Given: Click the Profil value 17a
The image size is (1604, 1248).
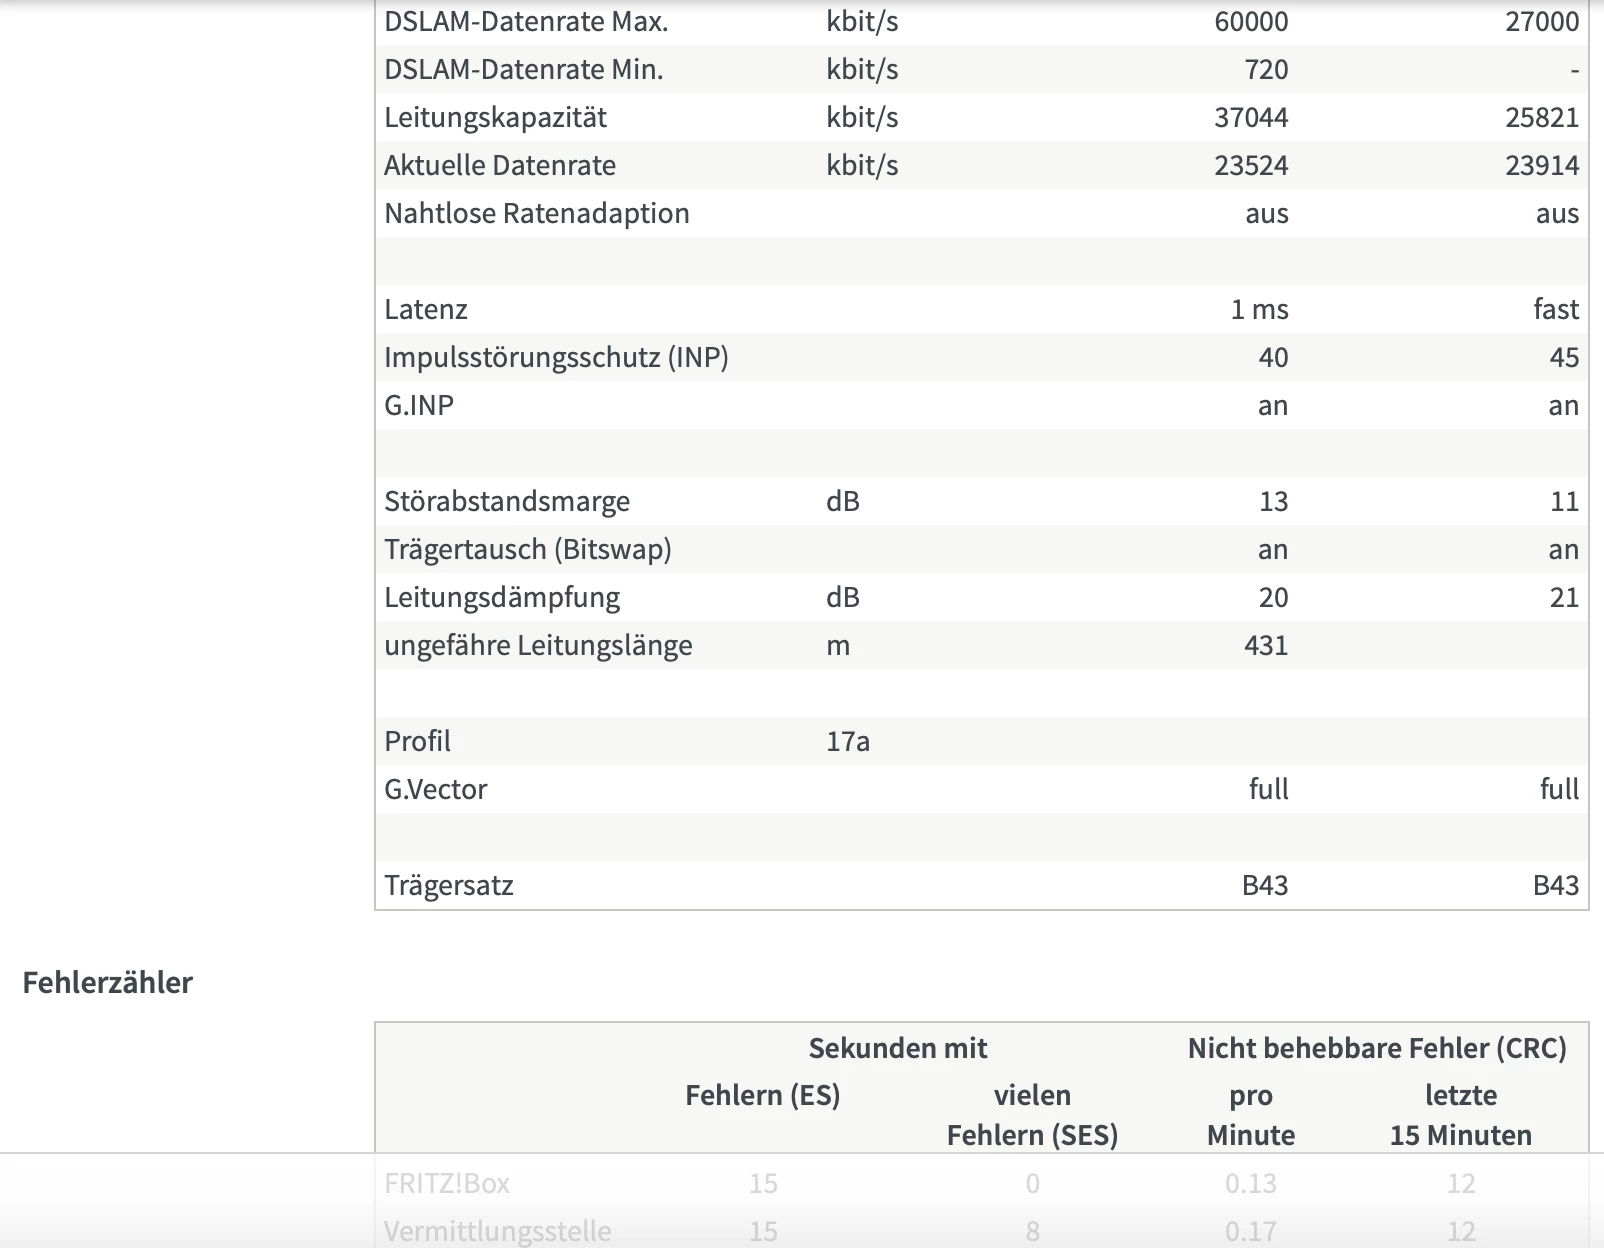Looking at the screenshot, I should (847, 741).
